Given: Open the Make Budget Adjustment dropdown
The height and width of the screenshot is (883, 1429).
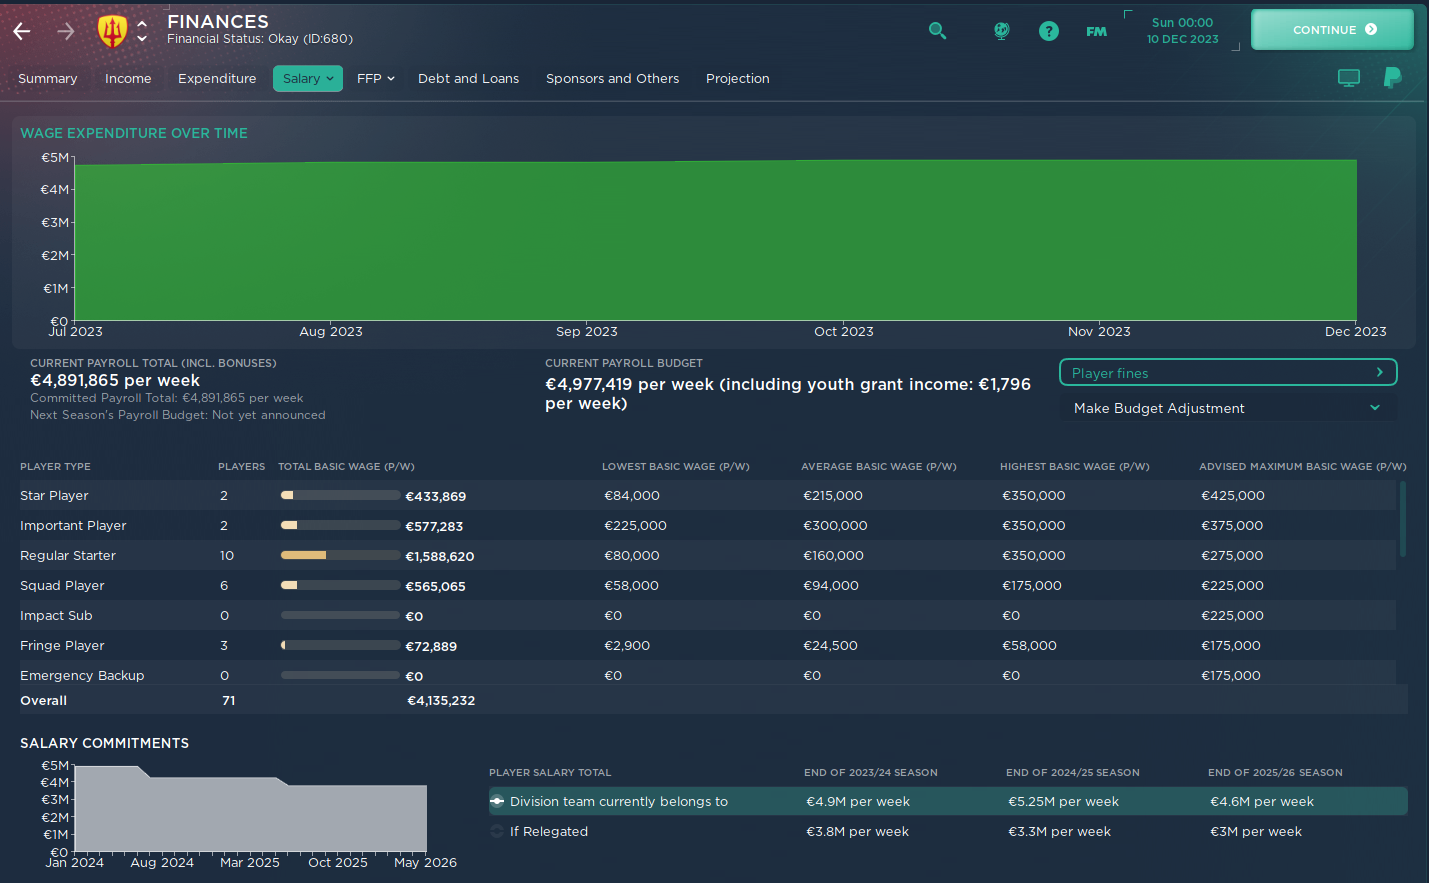Looking at the screenshot, I should click(x=1227, y=408).
